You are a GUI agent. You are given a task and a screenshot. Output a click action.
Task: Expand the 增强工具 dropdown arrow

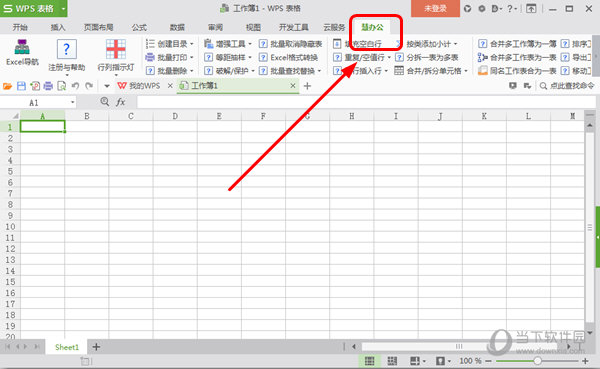coord(250,44)
